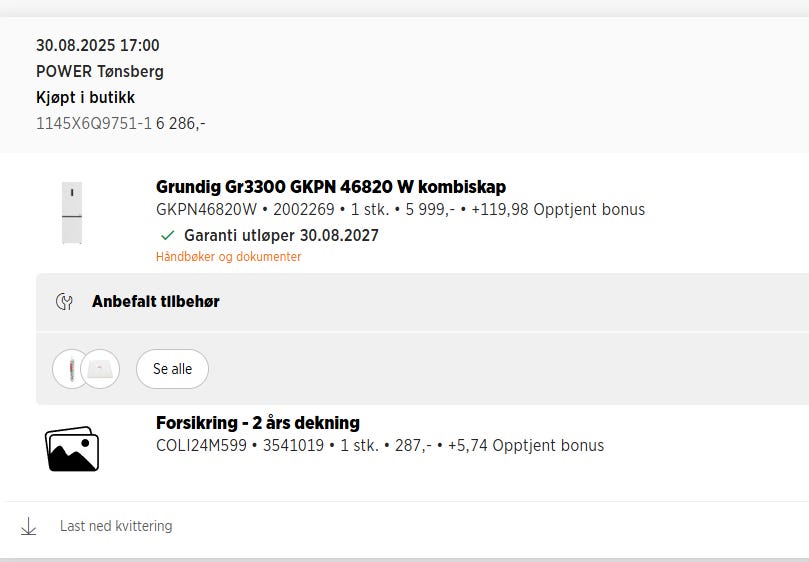Click the green checkmark next to Garanti utløper

click(168, 235)
